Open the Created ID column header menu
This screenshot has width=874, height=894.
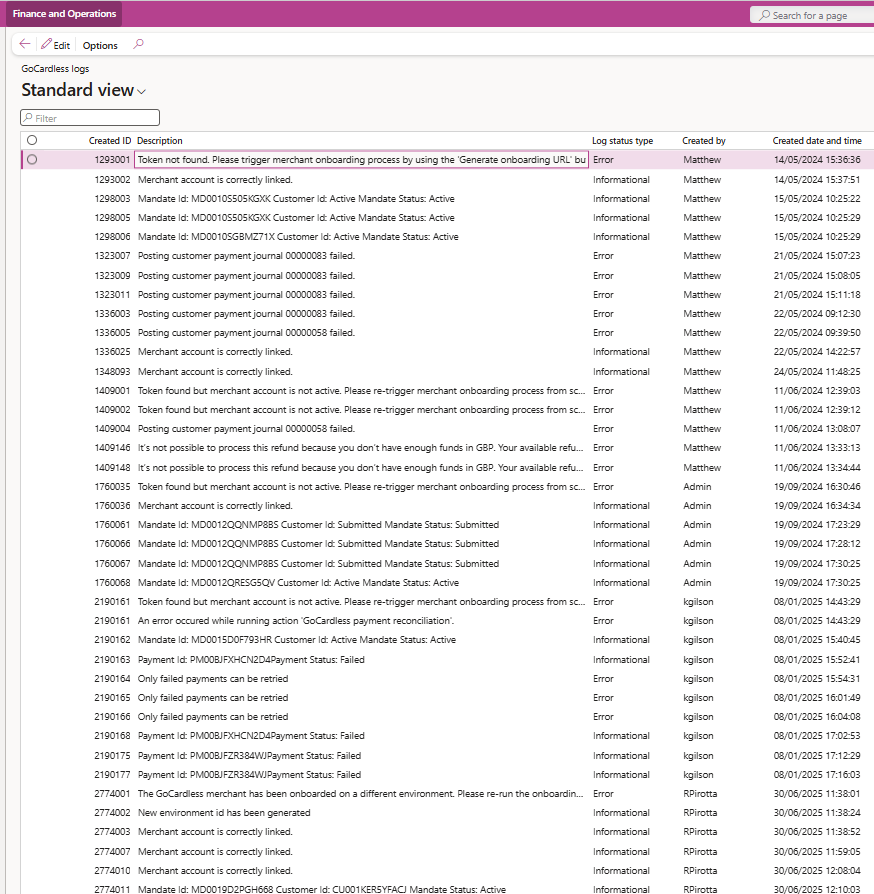tap(109, 141)
